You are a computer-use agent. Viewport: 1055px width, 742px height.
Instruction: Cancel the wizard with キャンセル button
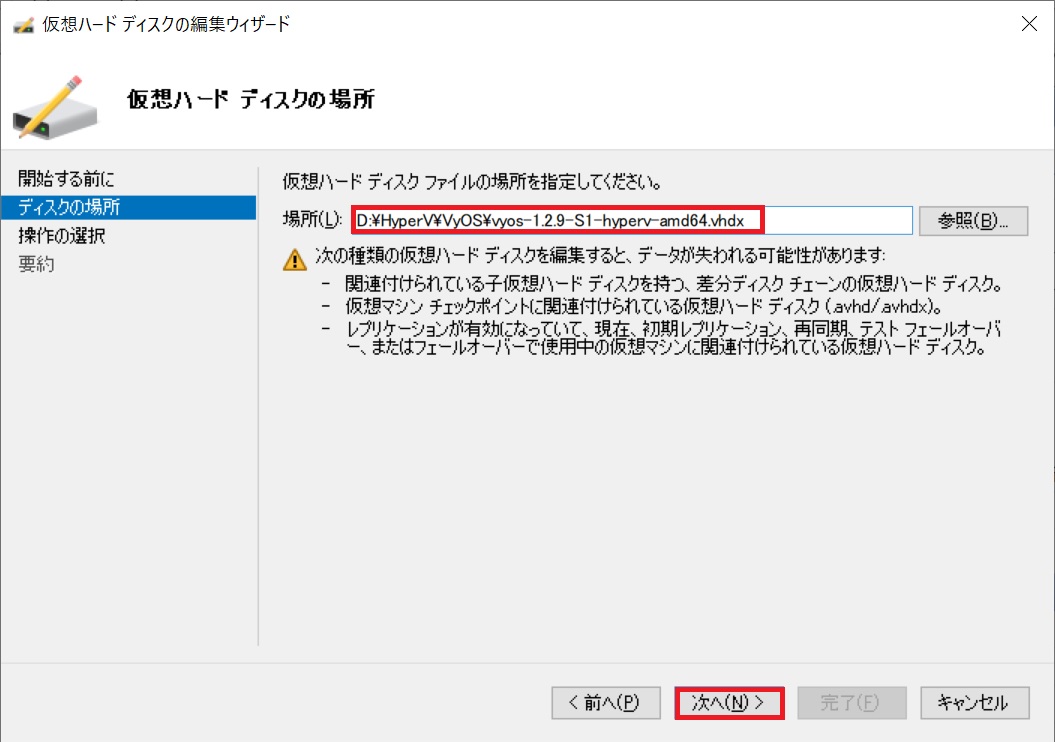975,703
